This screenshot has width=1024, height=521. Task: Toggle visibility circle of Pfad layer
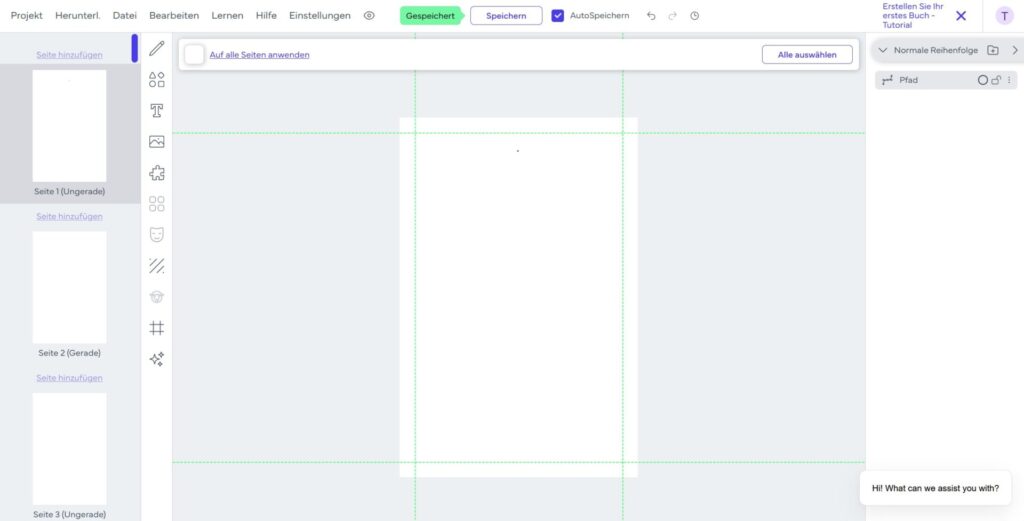point(982,80)
